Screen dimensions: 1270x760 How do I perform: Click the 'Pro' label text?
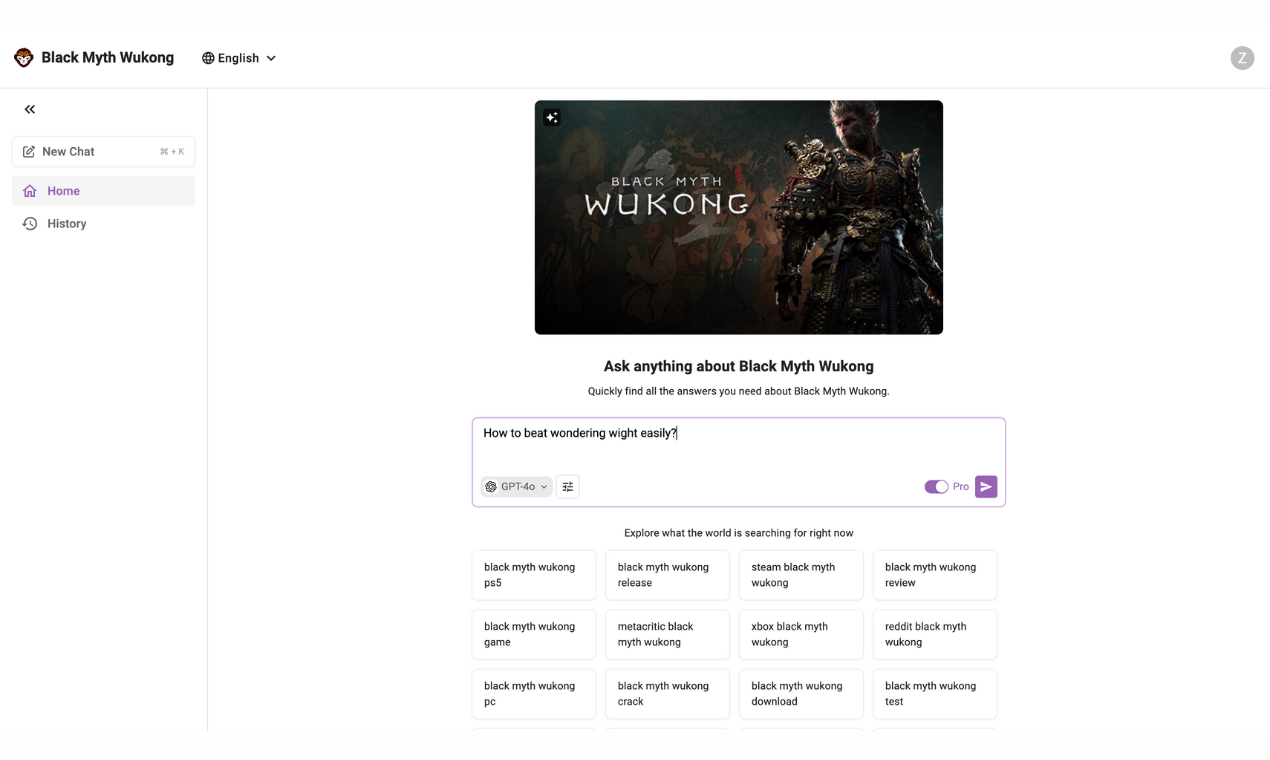click(961, 487)
